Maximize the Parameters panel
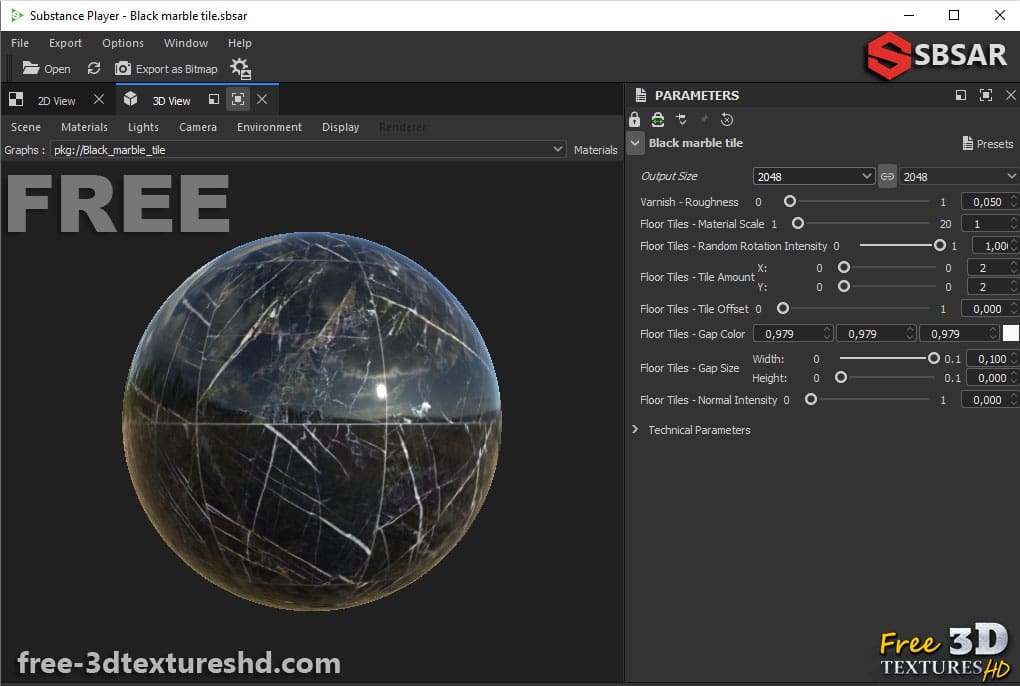1020x686 pixels. pos(986,96)
